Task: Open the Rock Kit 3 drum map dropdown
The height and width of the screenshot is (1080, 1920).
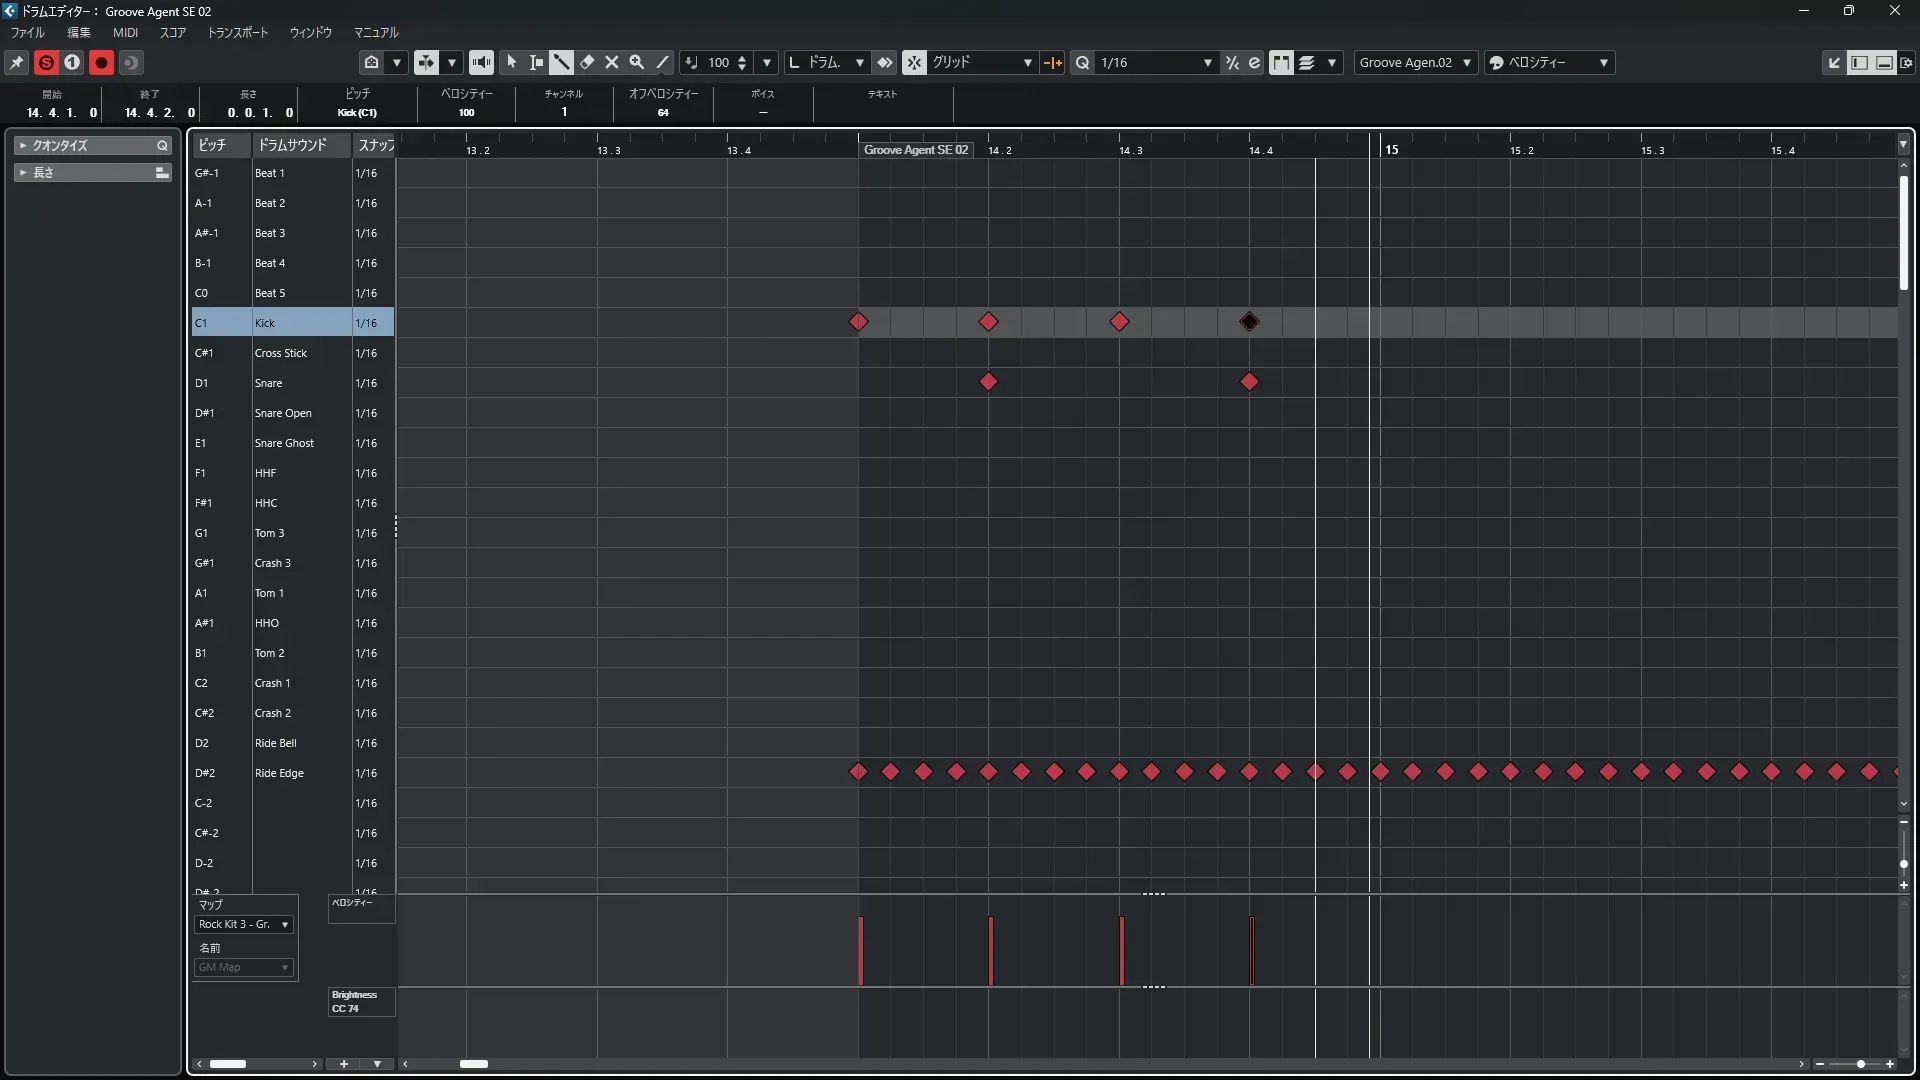Action: click(x=244, y=924)
